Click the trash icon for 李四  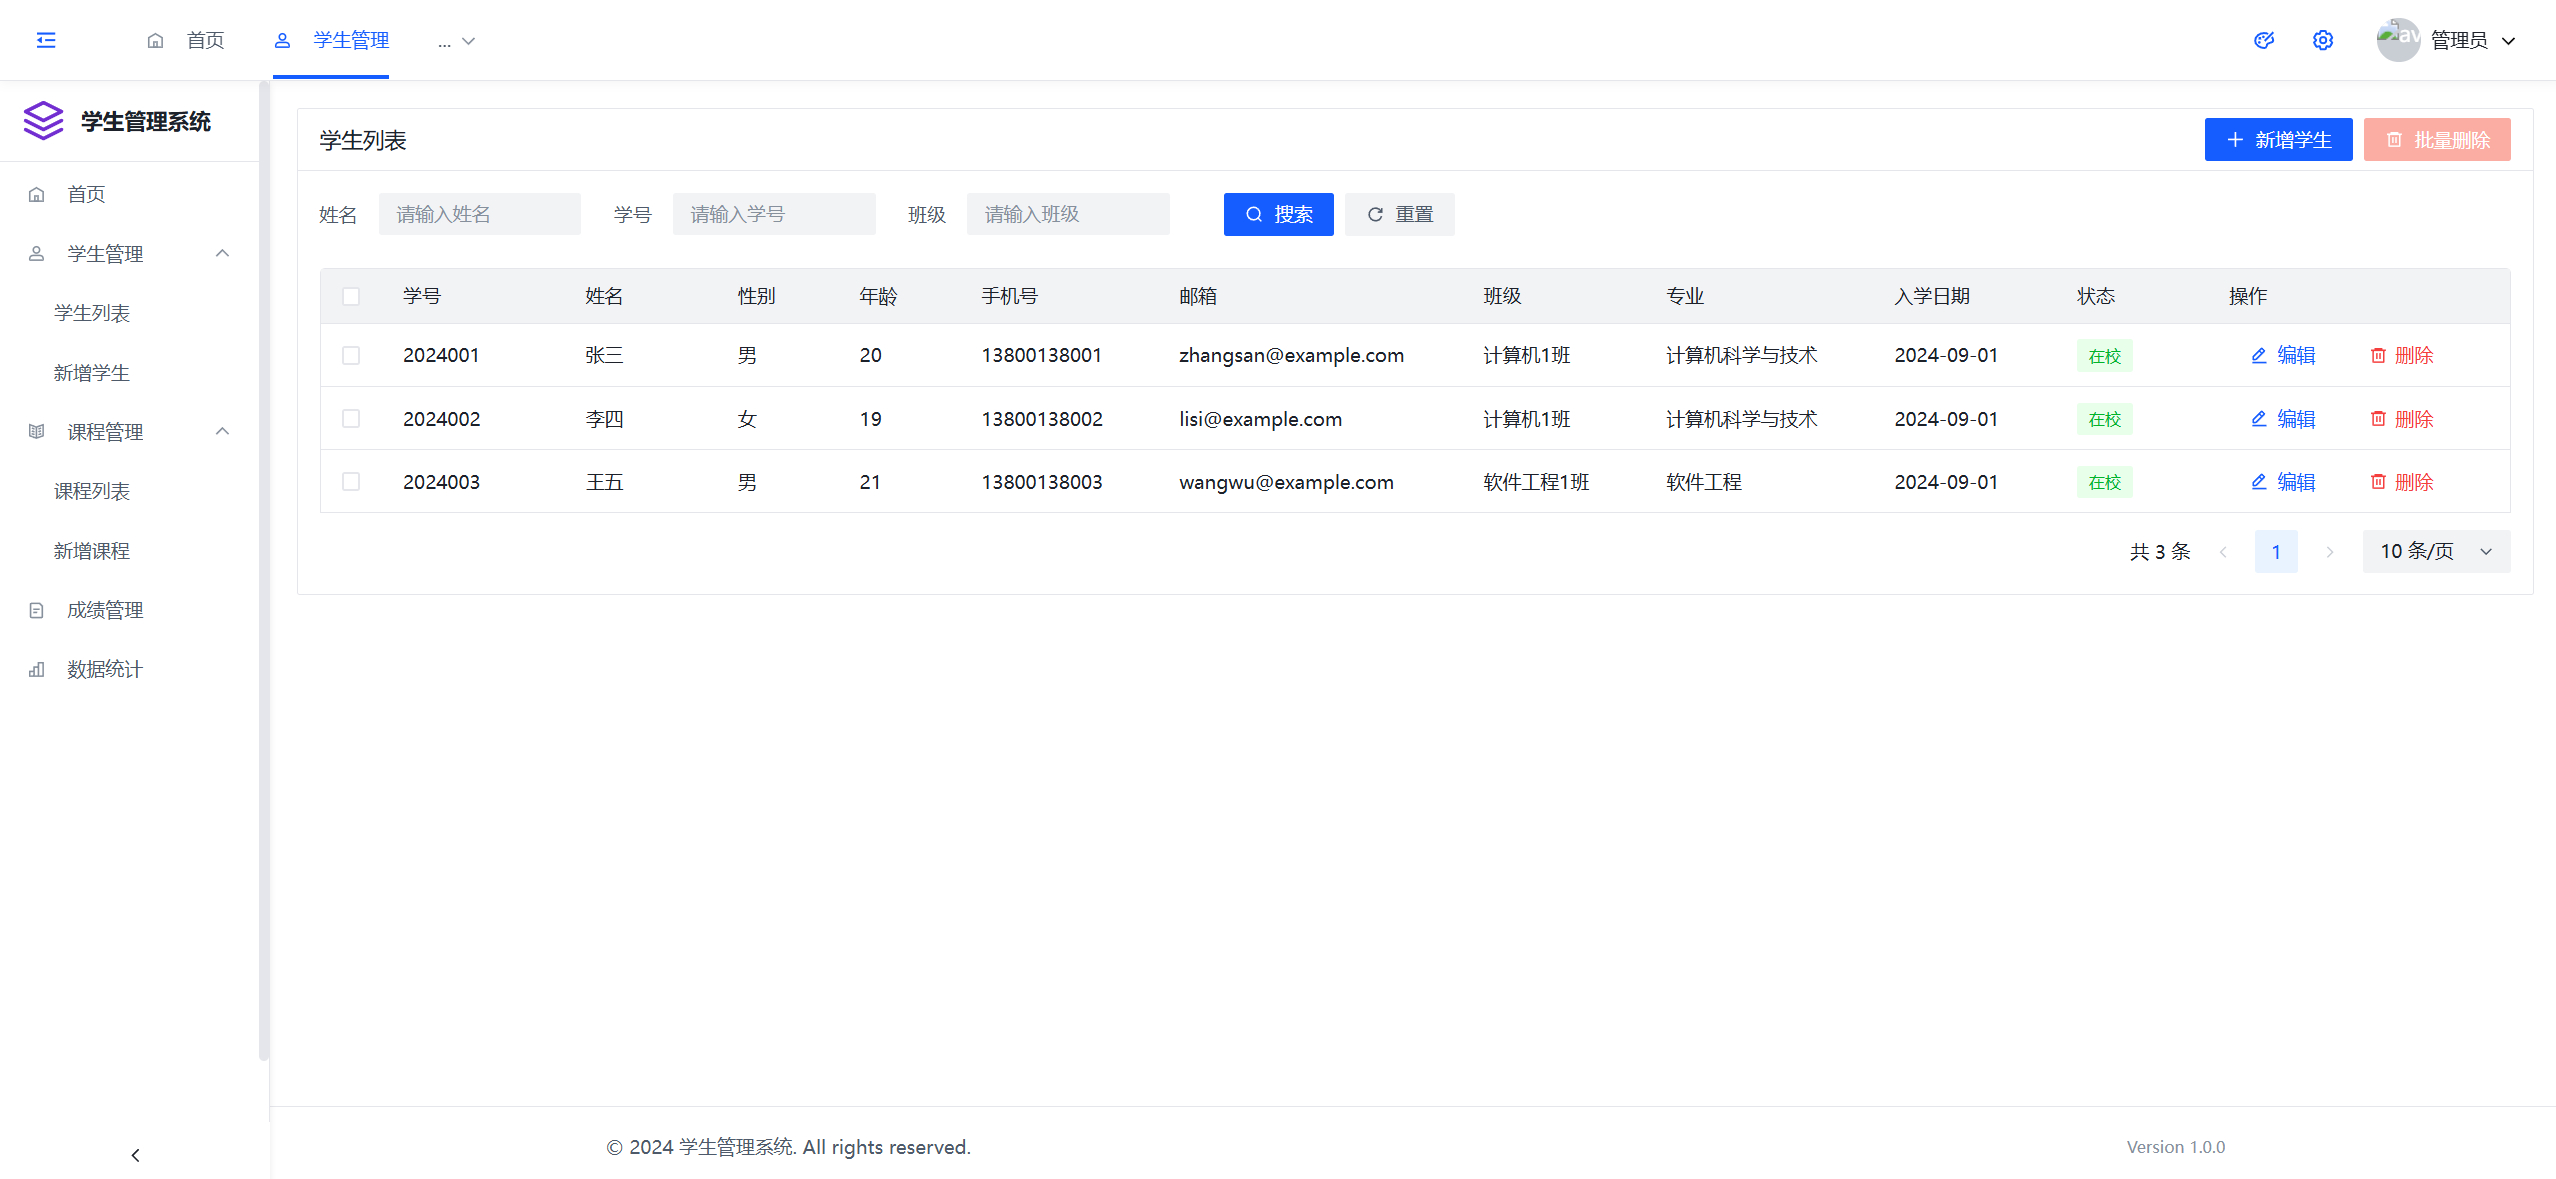[x=2378, y=419]
